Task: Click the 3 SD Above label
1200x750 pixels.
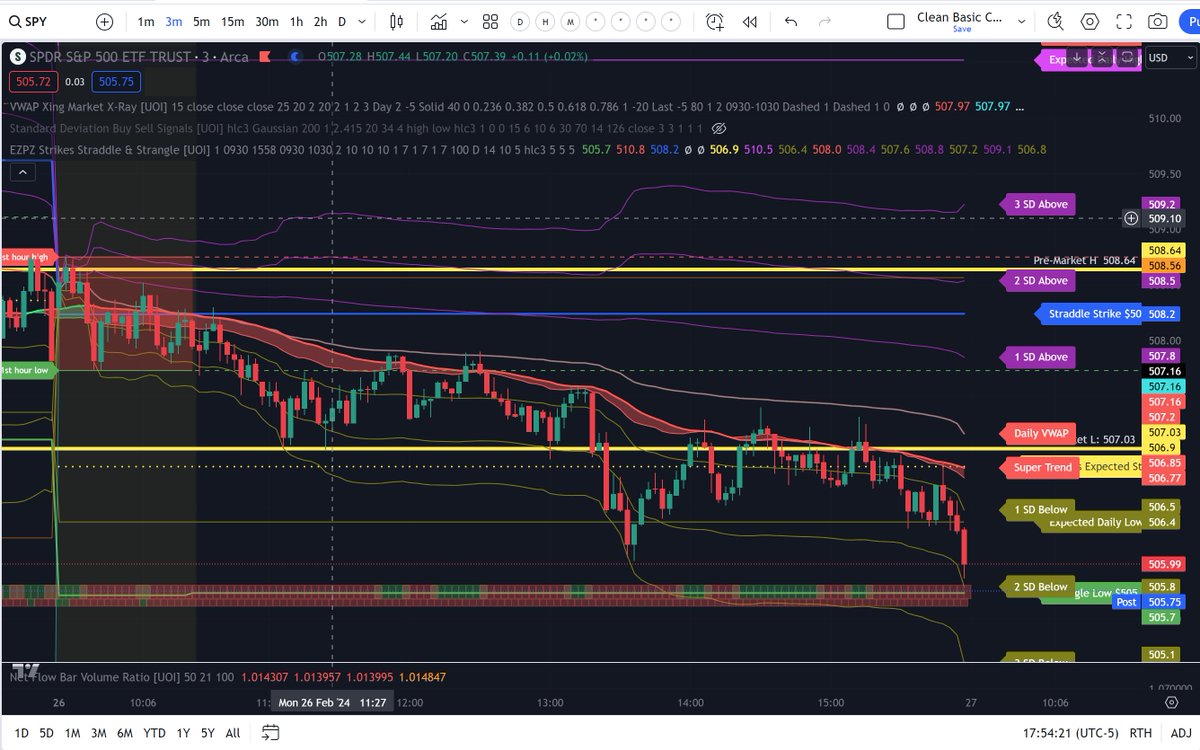Action: click(x=1040, y=204)
